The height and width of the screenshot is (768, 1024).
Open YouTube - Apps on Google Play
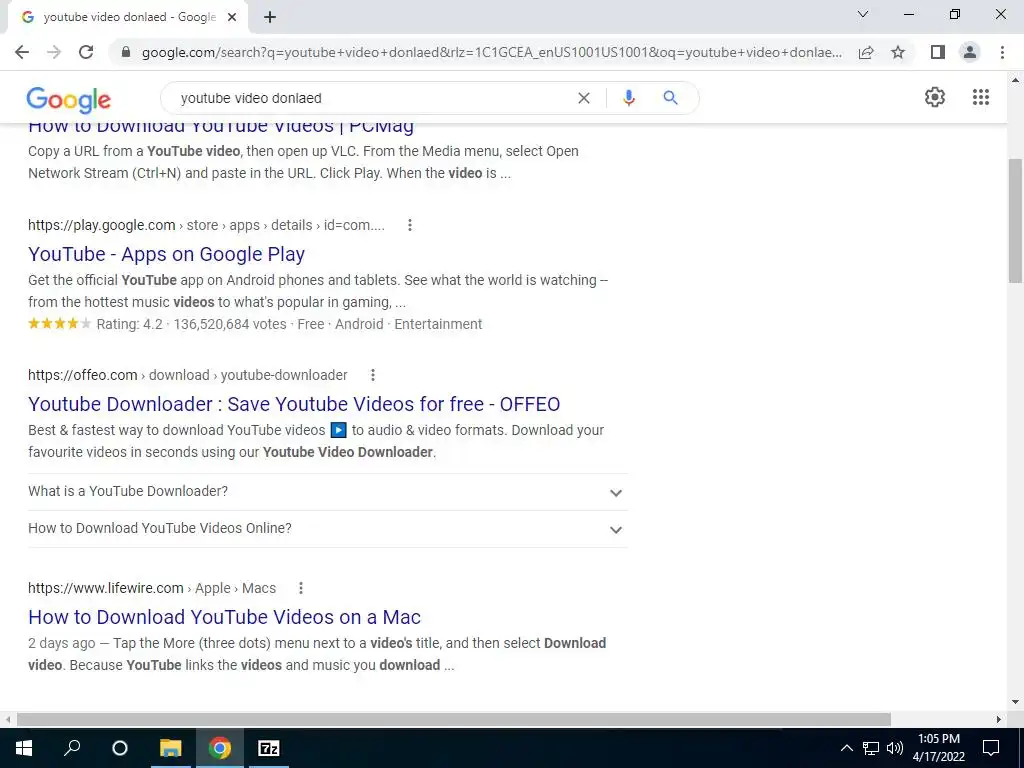[x=167, y=254]
